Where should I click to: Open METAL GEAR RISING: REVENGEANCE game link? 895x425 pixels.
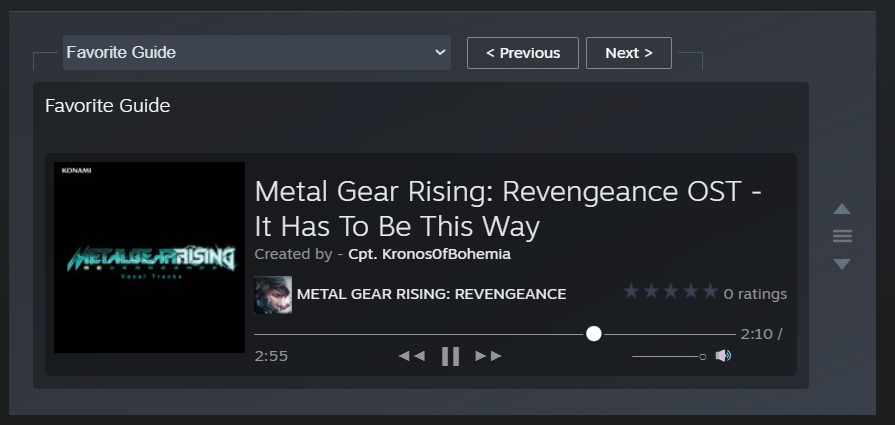click(x=432, y=294)
